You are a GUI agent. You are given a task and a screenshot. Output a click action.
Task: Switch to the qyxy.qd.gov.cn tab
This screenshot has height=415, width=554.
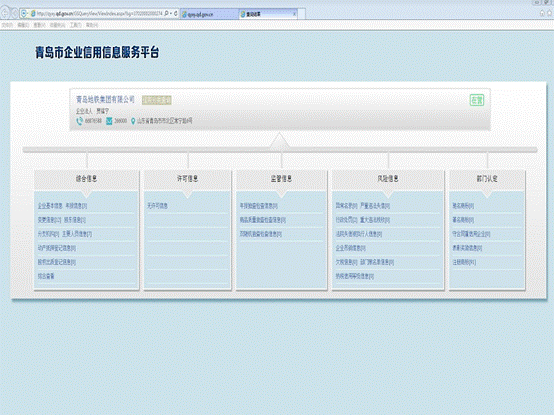point(209,14)
